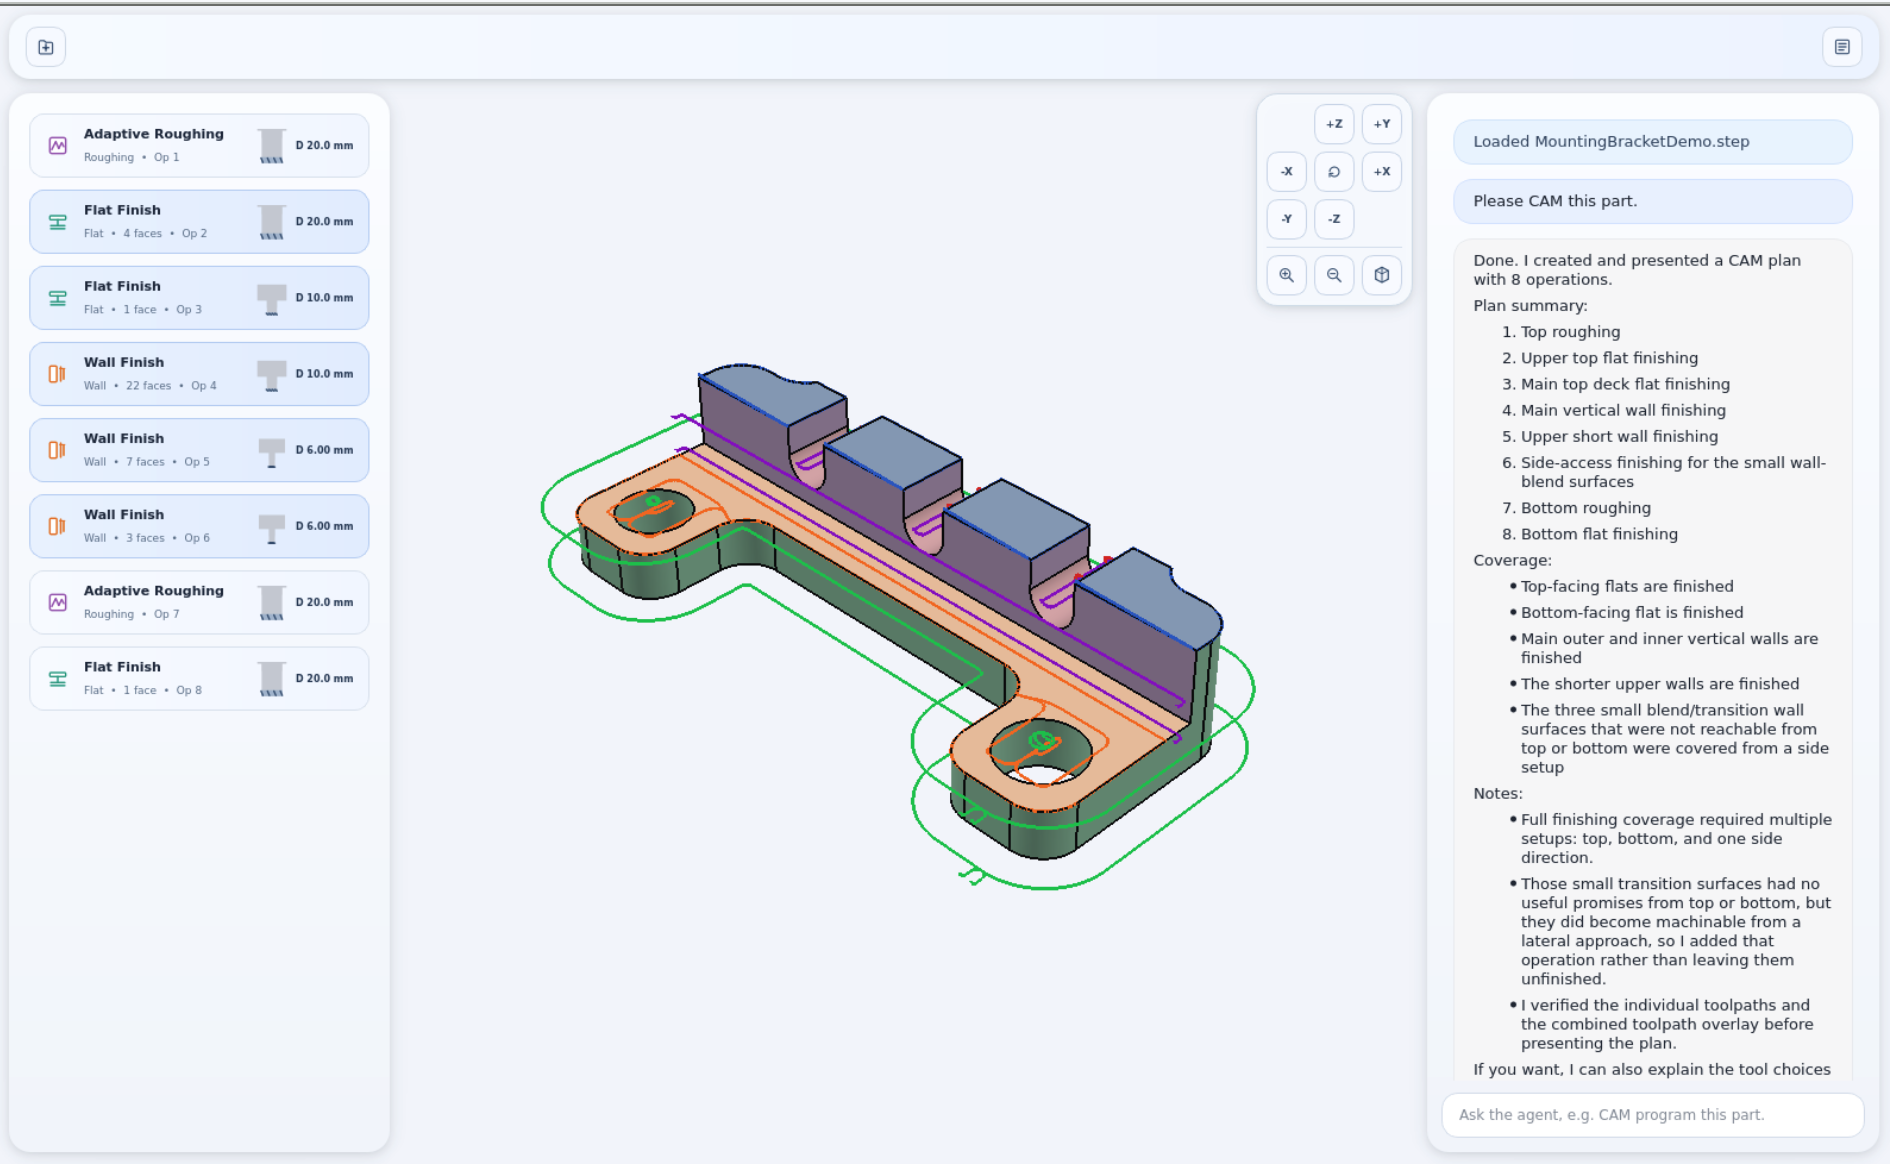Focus the Ask the agent input field
Screen dimensions: 1890x1164
click(1652, 1115)
